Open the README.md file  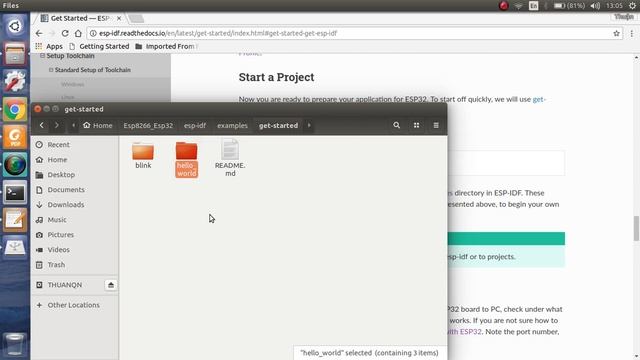pyautogui.click(x=230, y=158)
